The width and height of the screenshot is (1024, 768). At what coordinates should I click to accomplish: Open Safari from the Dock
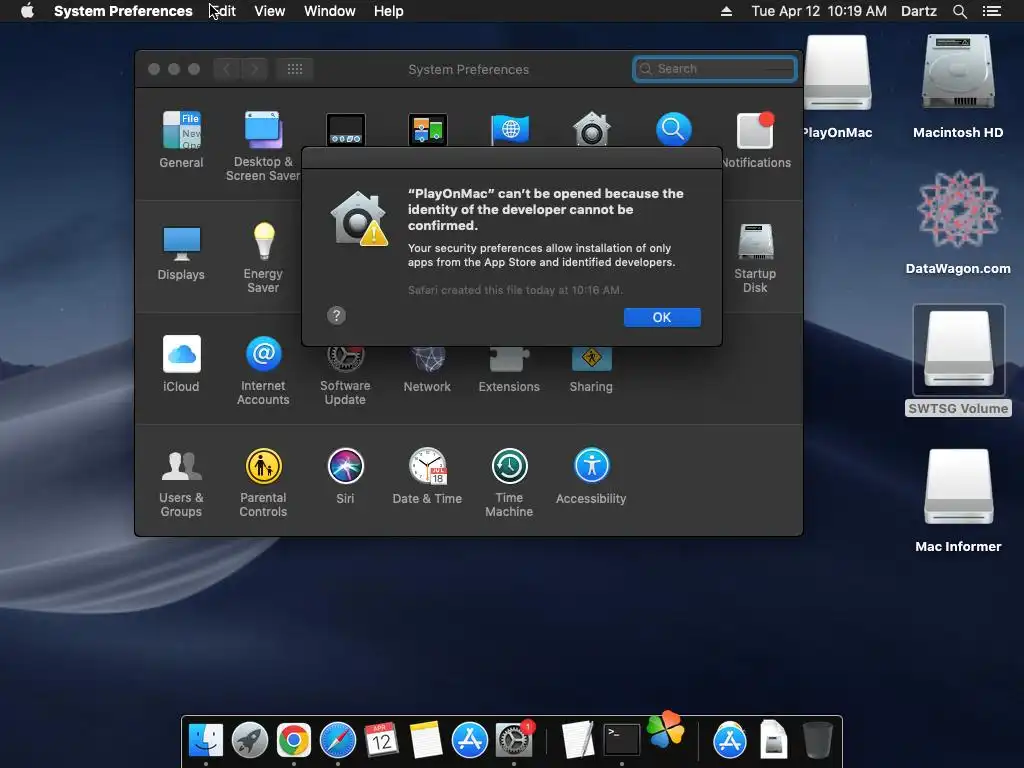338,741
